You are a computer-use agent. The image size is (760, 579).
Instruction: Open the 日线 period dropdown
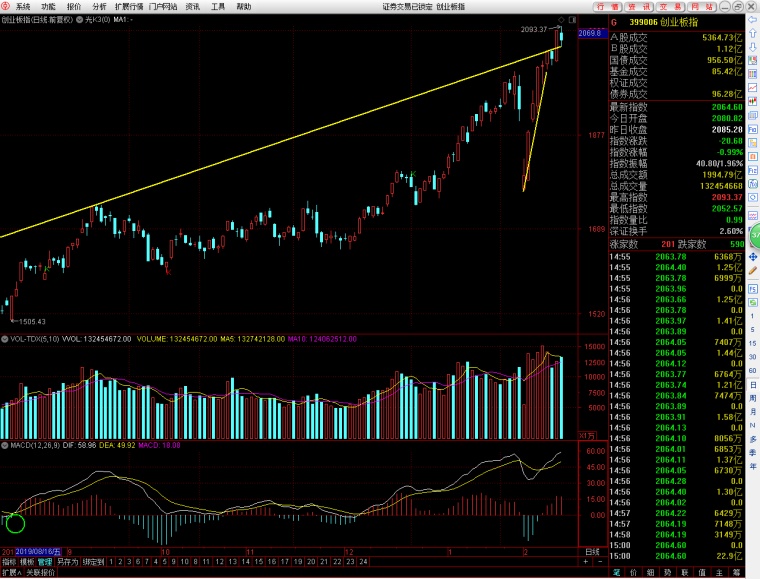593,551
